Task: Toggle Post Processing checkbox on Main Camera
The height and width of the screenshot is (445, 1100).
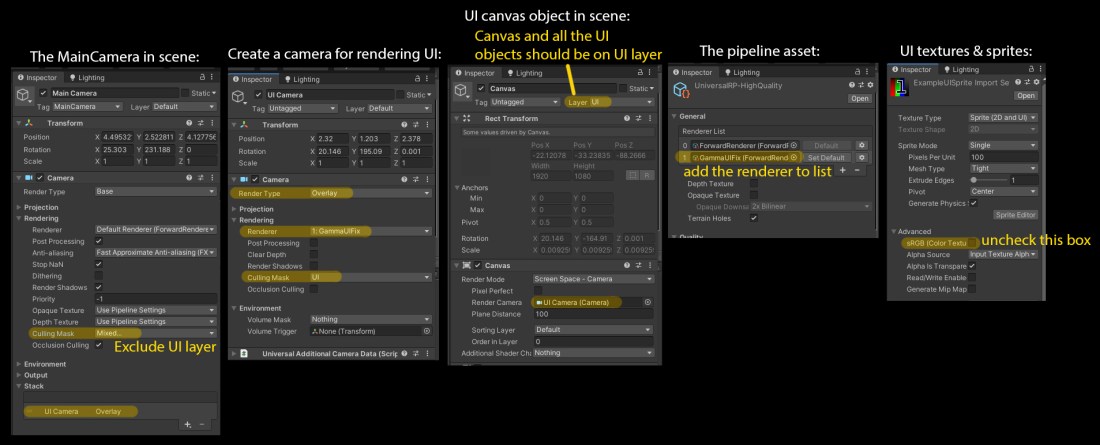Action: click(99, 241)
